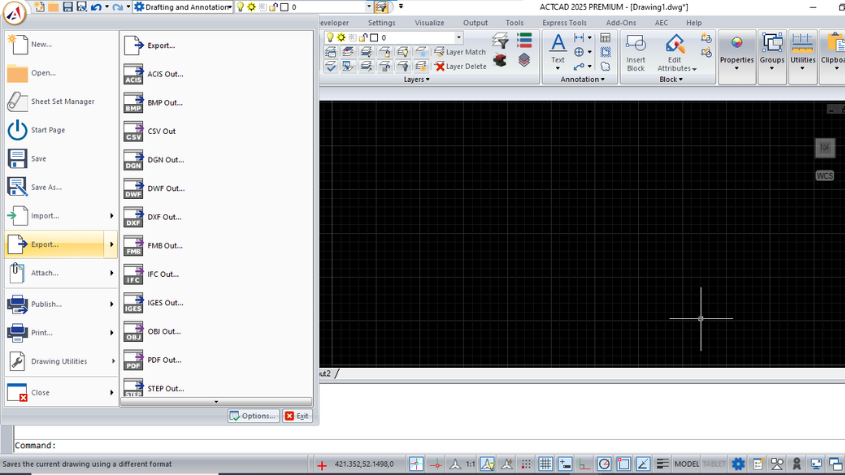The width and height of the screenshot is (845, 475).
Task: Open the Groups dropdown panel
Action: pyautogui.click(x=772, y=56)
